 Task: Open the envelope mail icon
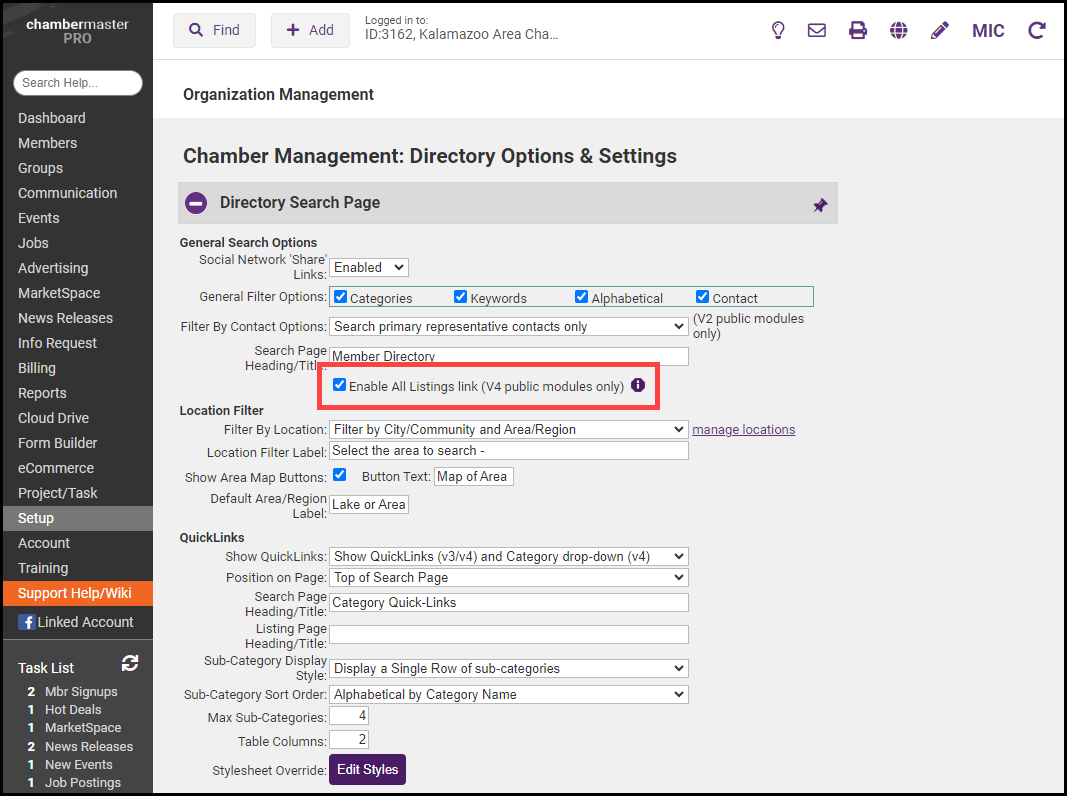[x=817, y=30]
